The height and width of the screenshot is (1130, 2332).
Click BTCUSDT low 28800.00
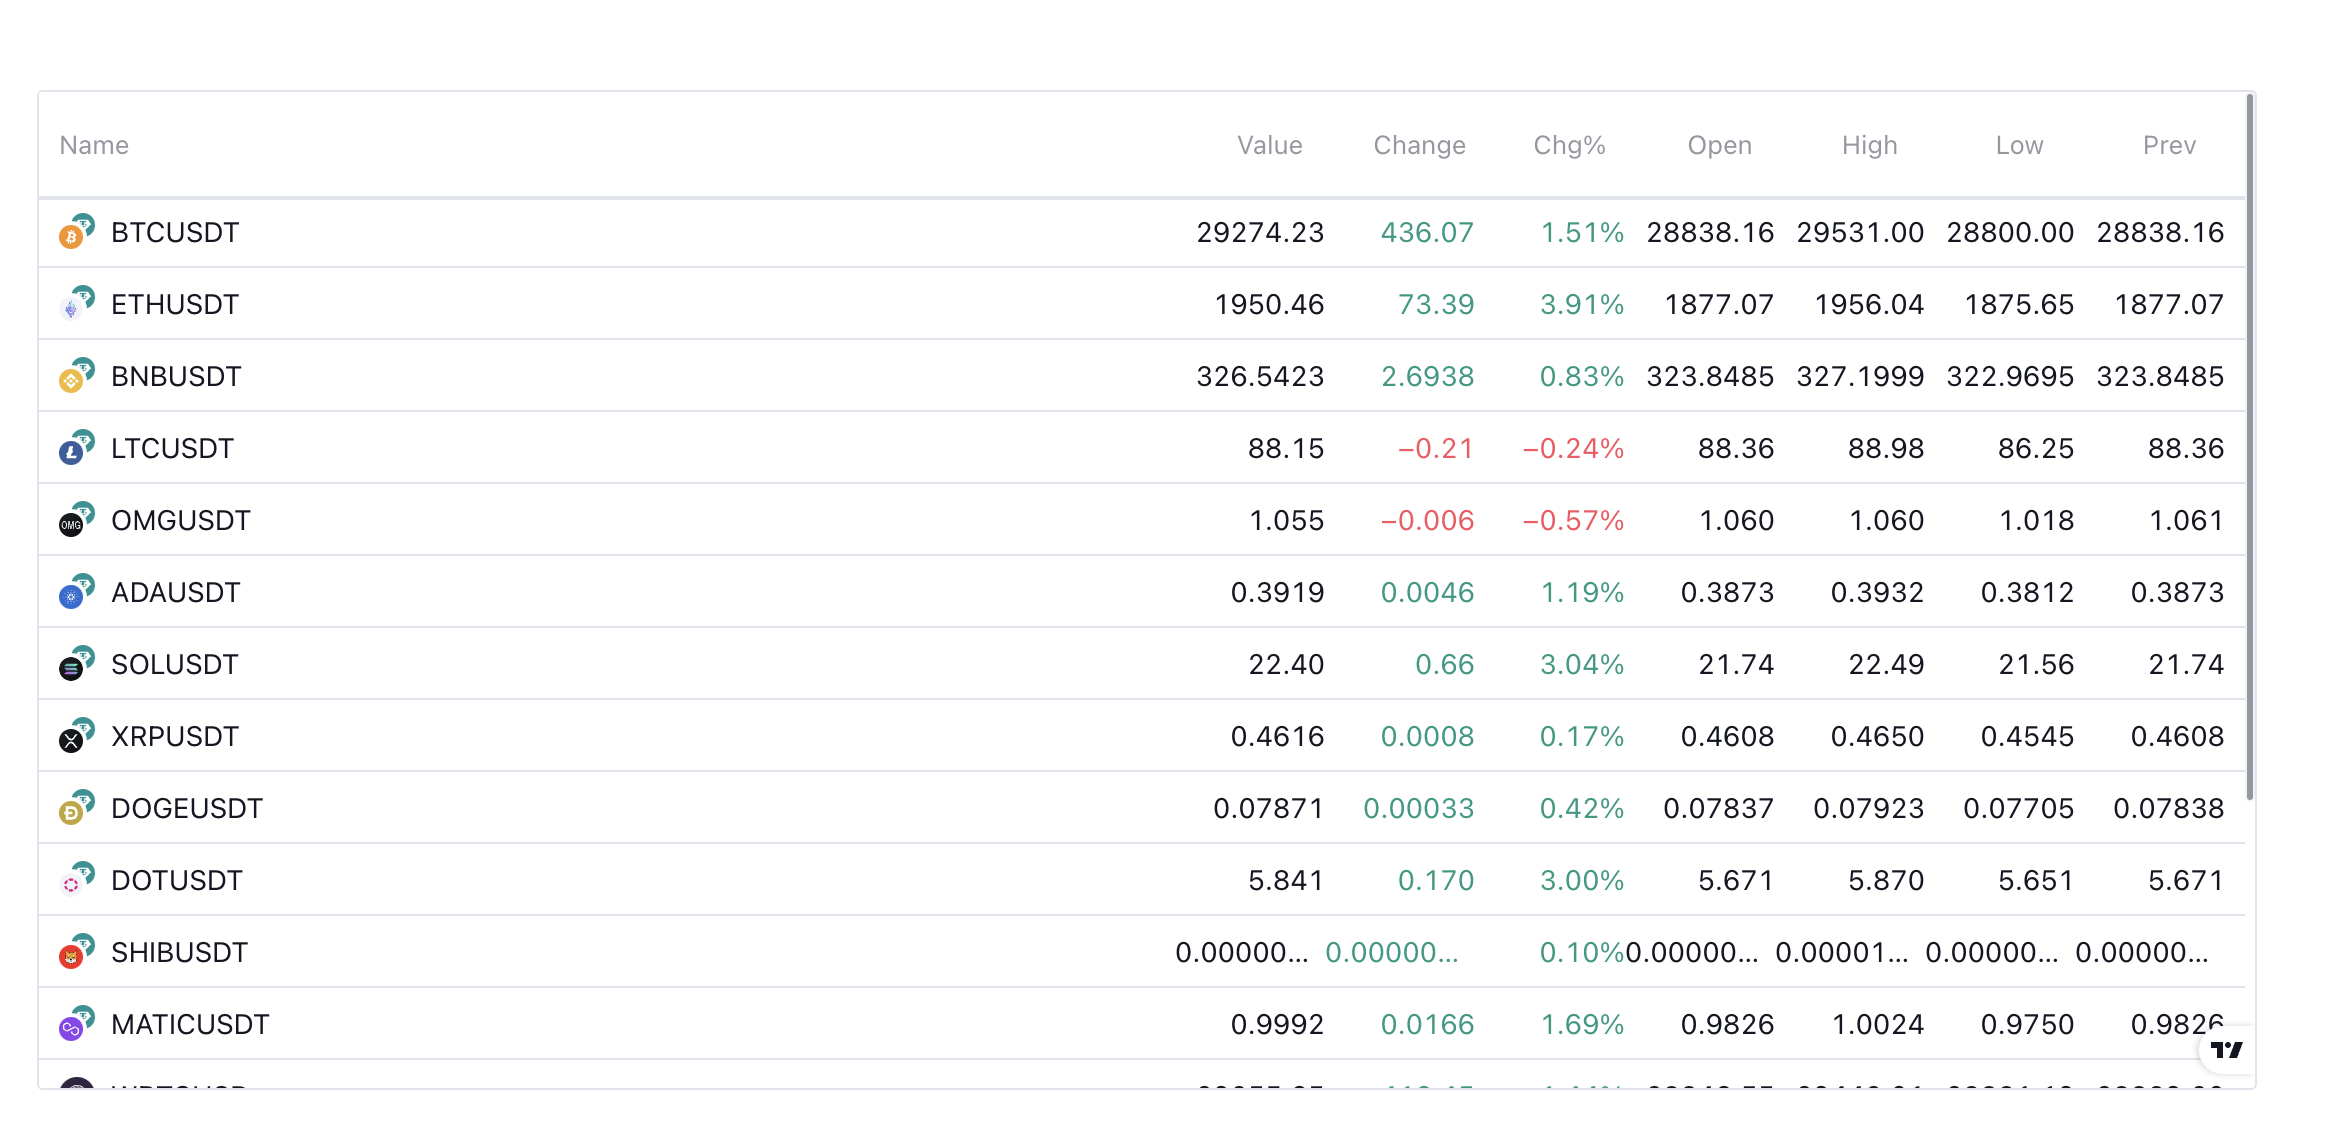pos(2010,232)
